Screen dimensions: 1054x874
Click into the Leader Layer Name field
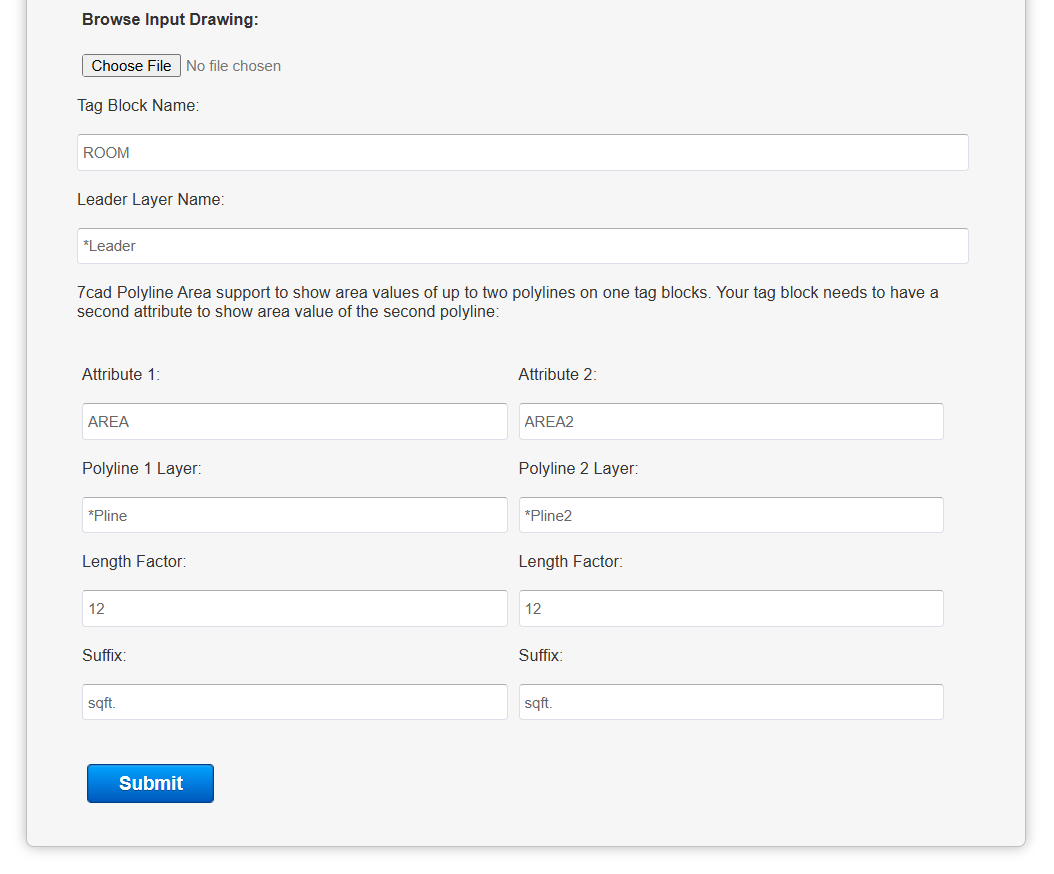[x=522, y=246]
